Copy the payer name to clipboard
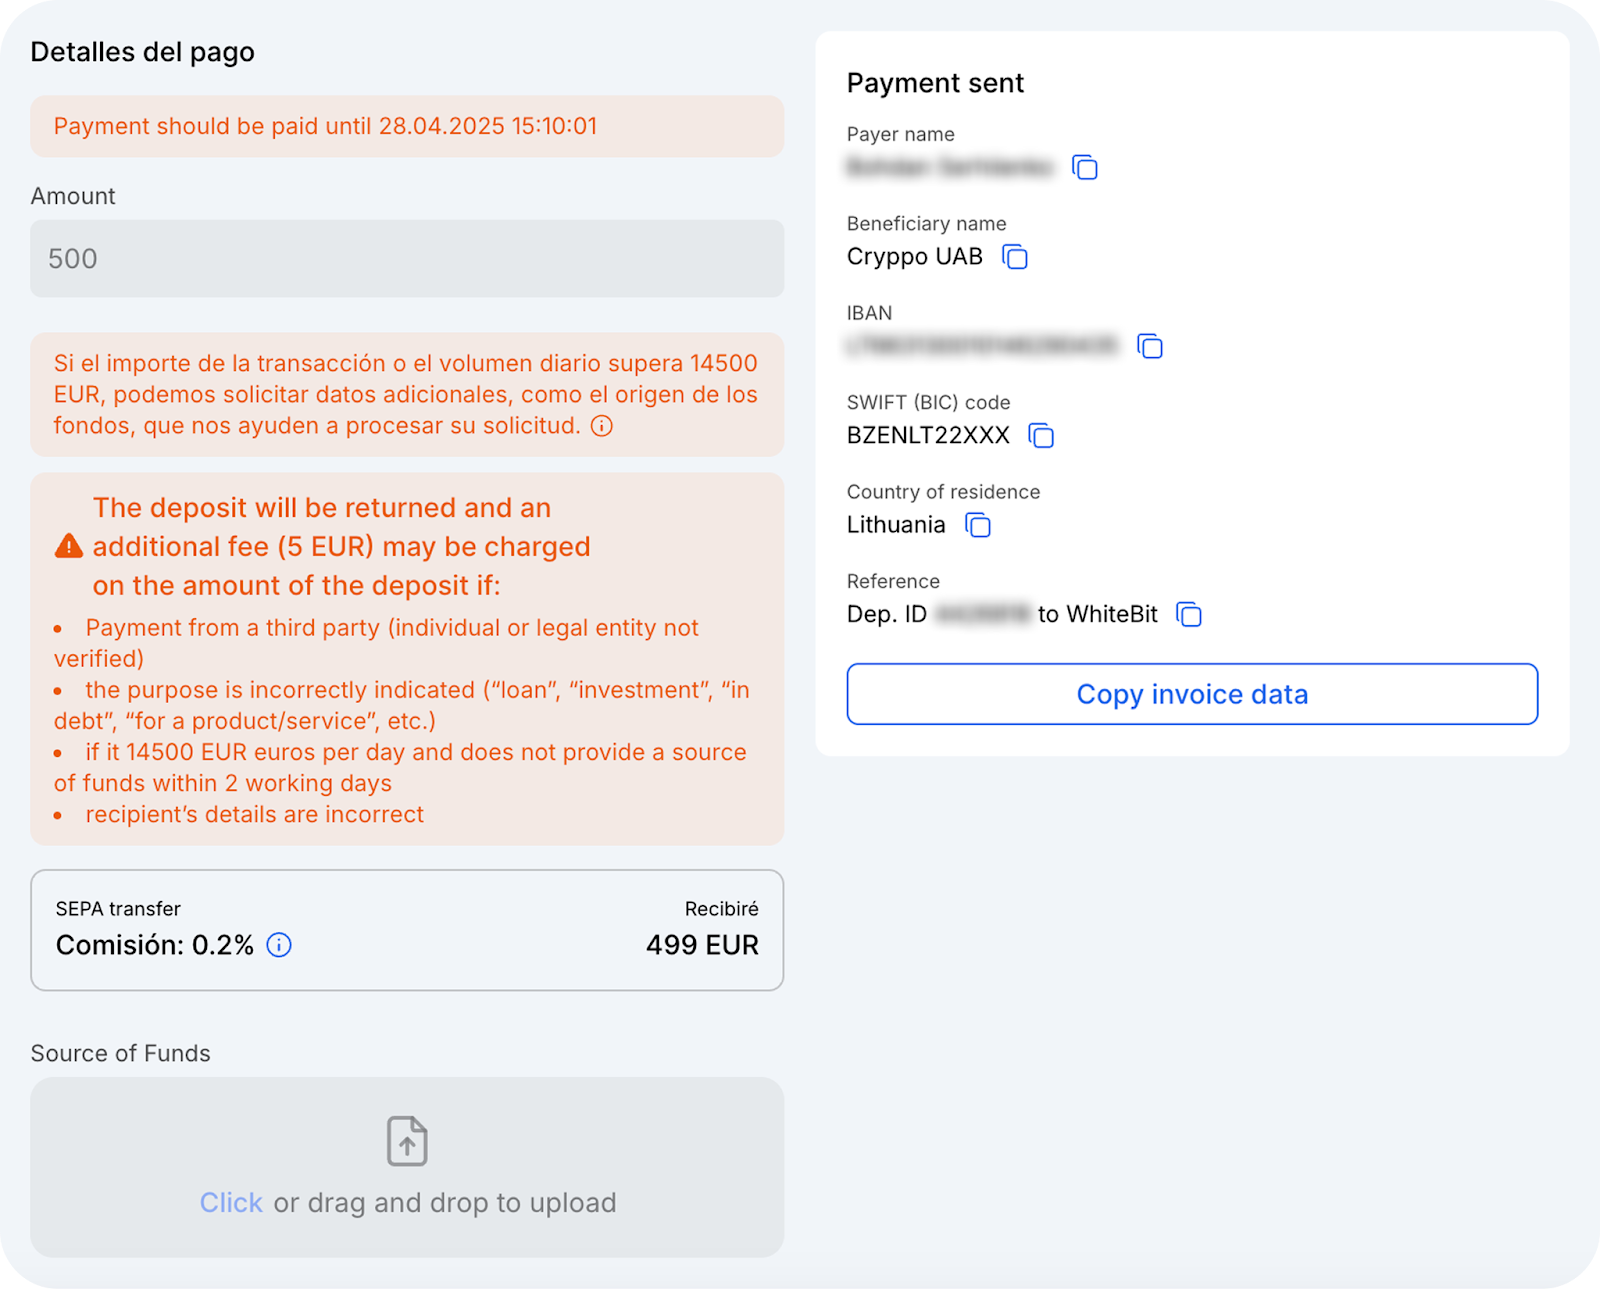1600x1289 pixels. [1085, 168]
